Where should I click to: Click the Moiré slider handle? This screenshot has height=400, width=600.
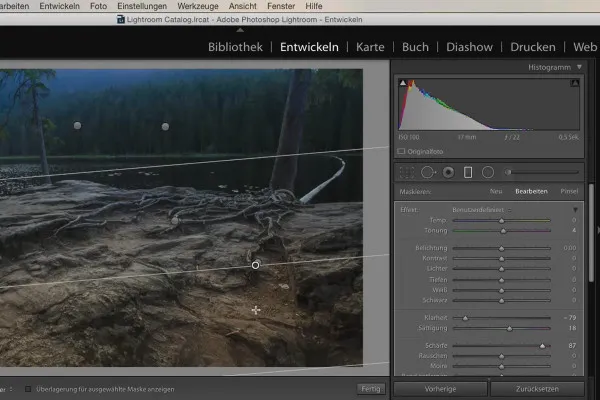click(x=502, y=367)
